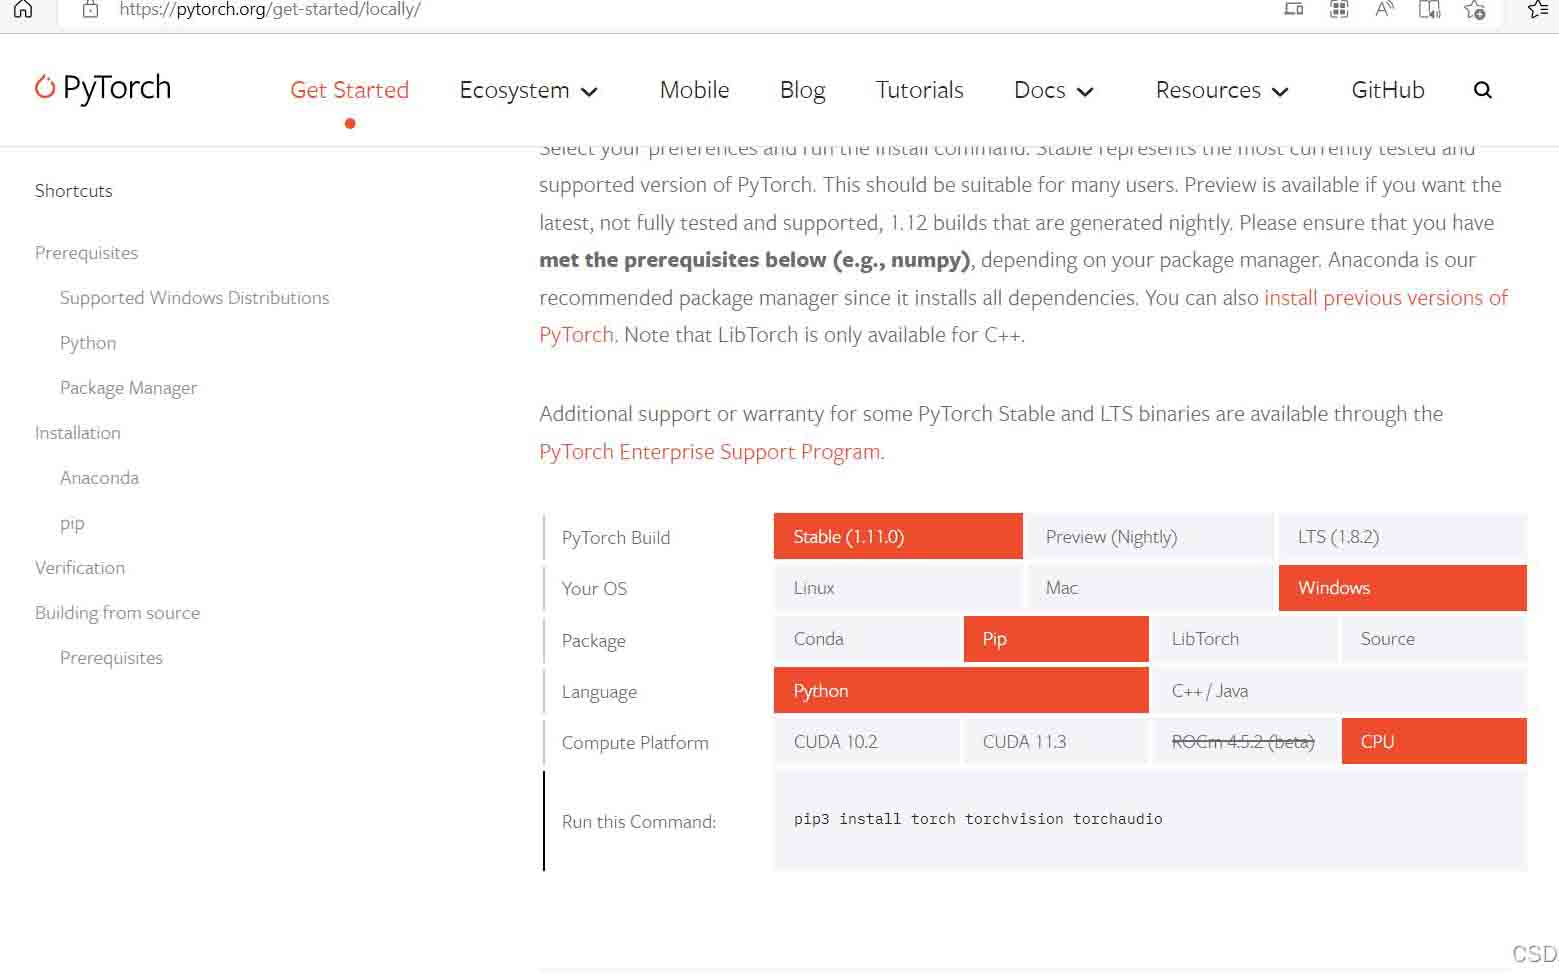Click the browser home icon
This screenshot has height=975, width=1559.
click(23, 10)
